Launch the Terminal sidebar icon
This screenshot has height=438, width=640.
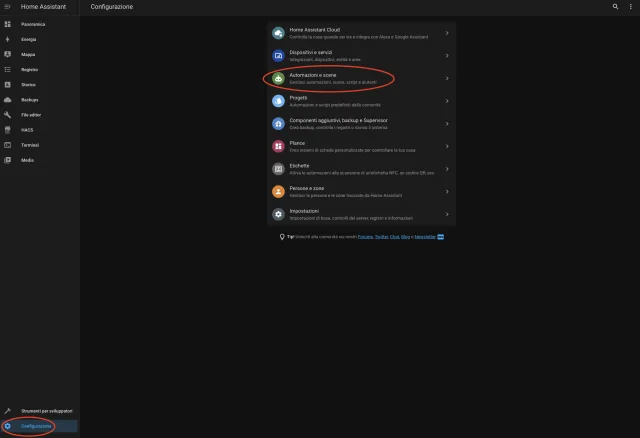(7, 145)
